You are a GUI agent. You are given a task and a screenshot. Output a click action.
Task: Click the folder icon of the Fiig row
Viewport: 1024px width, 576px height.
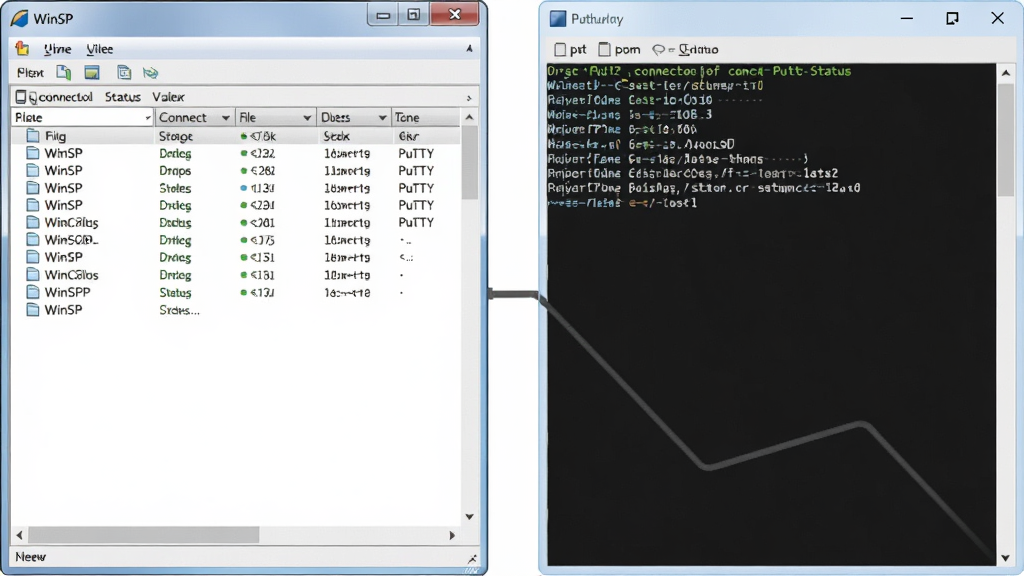pyautogui.click(x=33, y=136)
